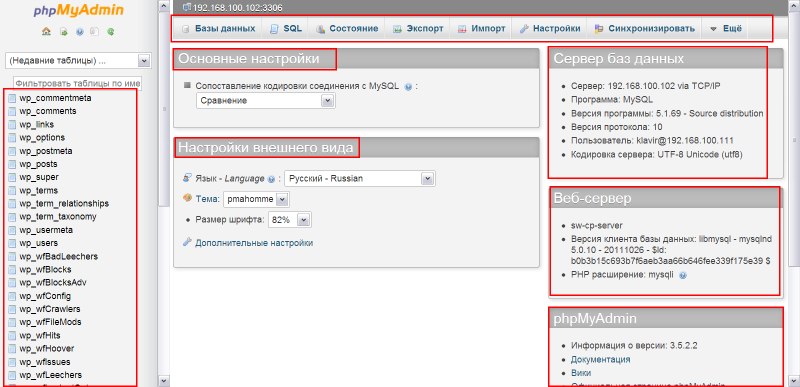800x387 pixels.
Task: Open the Экспорт tab
Action: point(418,29)
